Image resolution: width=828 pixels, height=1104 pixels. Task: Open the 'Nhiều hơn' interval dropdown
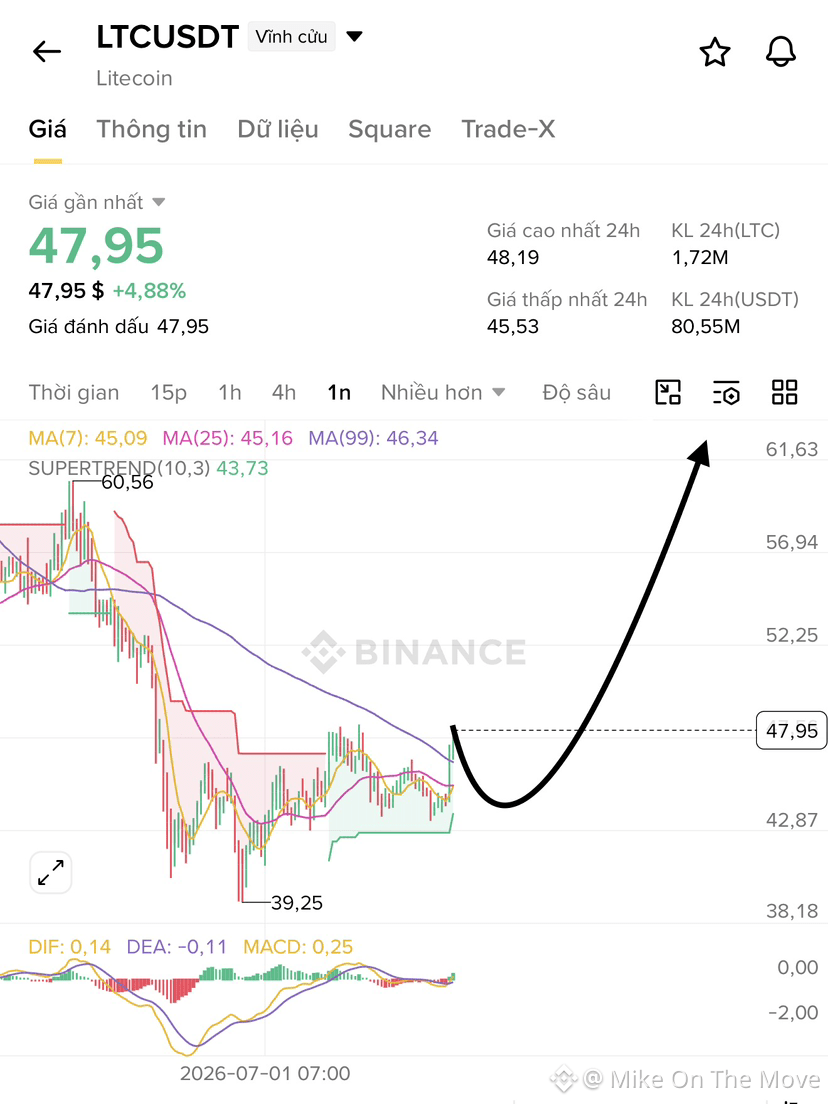click(x=443, y=392)
